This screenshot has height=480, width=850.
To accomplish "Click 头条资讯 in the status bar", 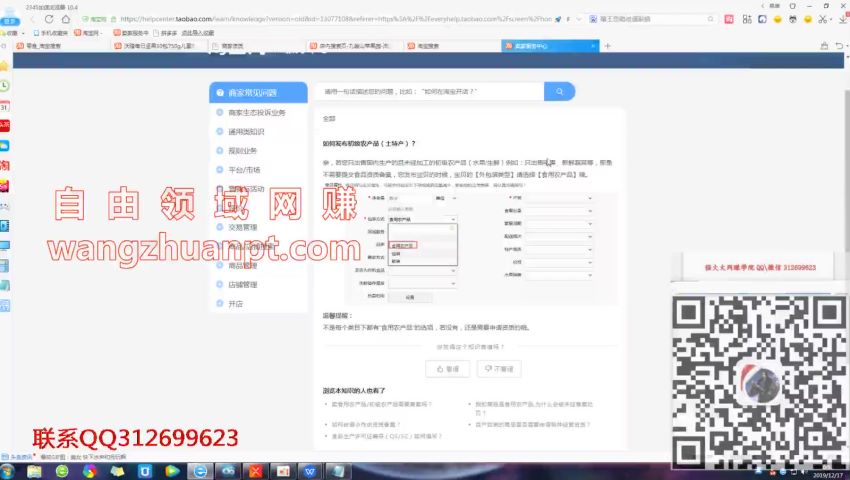I will 19,457.
